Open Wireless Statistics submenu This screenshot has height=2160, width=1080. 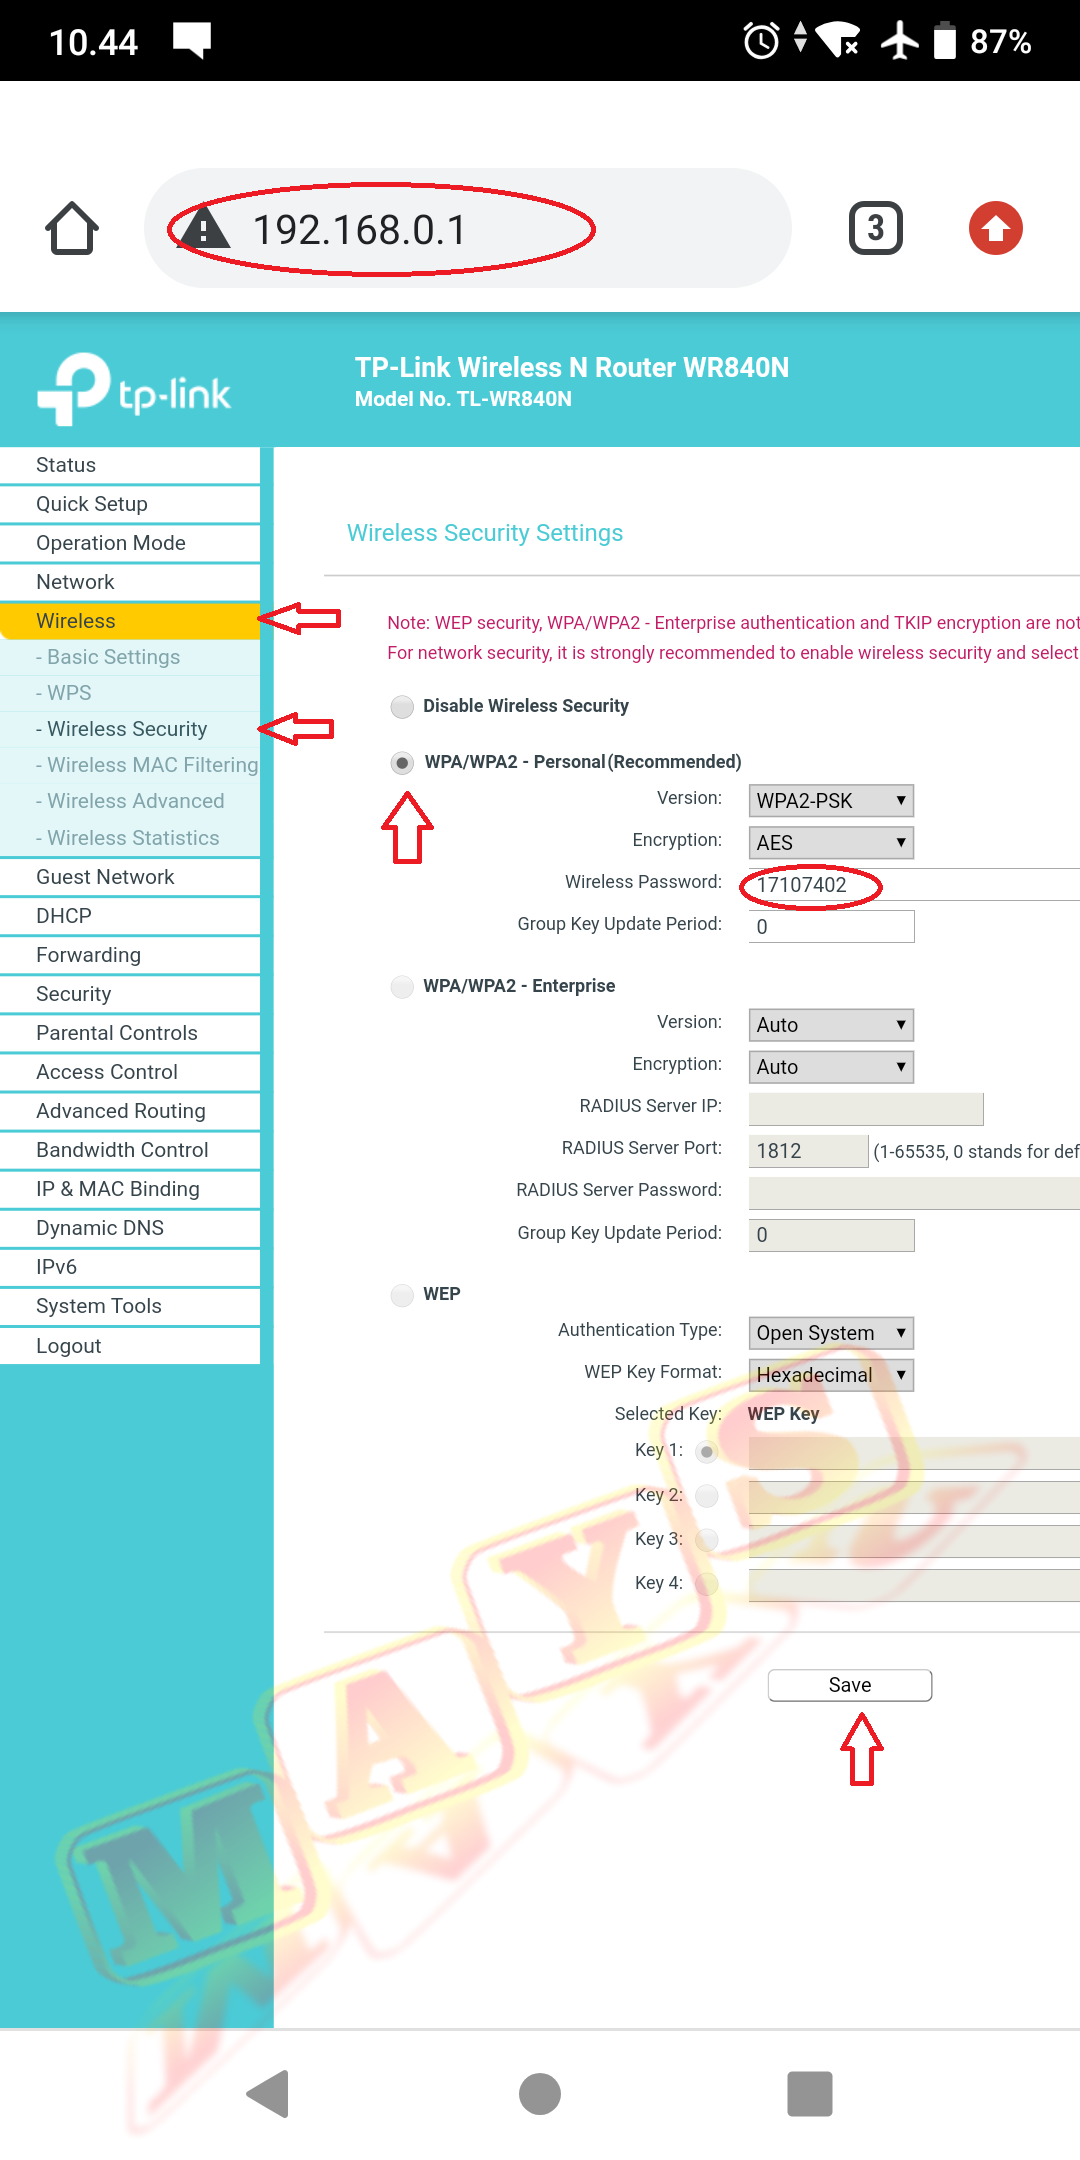click(130, 838)
